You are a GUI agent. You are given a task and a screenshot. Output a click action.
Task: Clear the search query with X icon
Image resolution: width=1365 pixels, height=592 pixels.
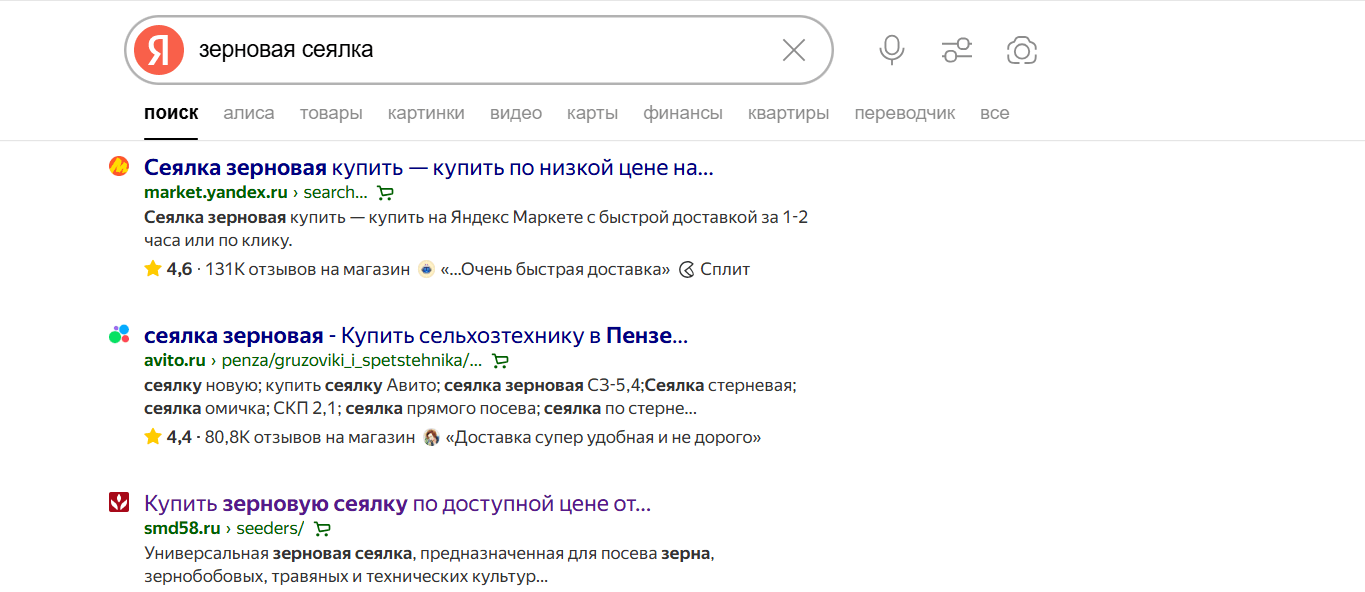click(793, 50)
